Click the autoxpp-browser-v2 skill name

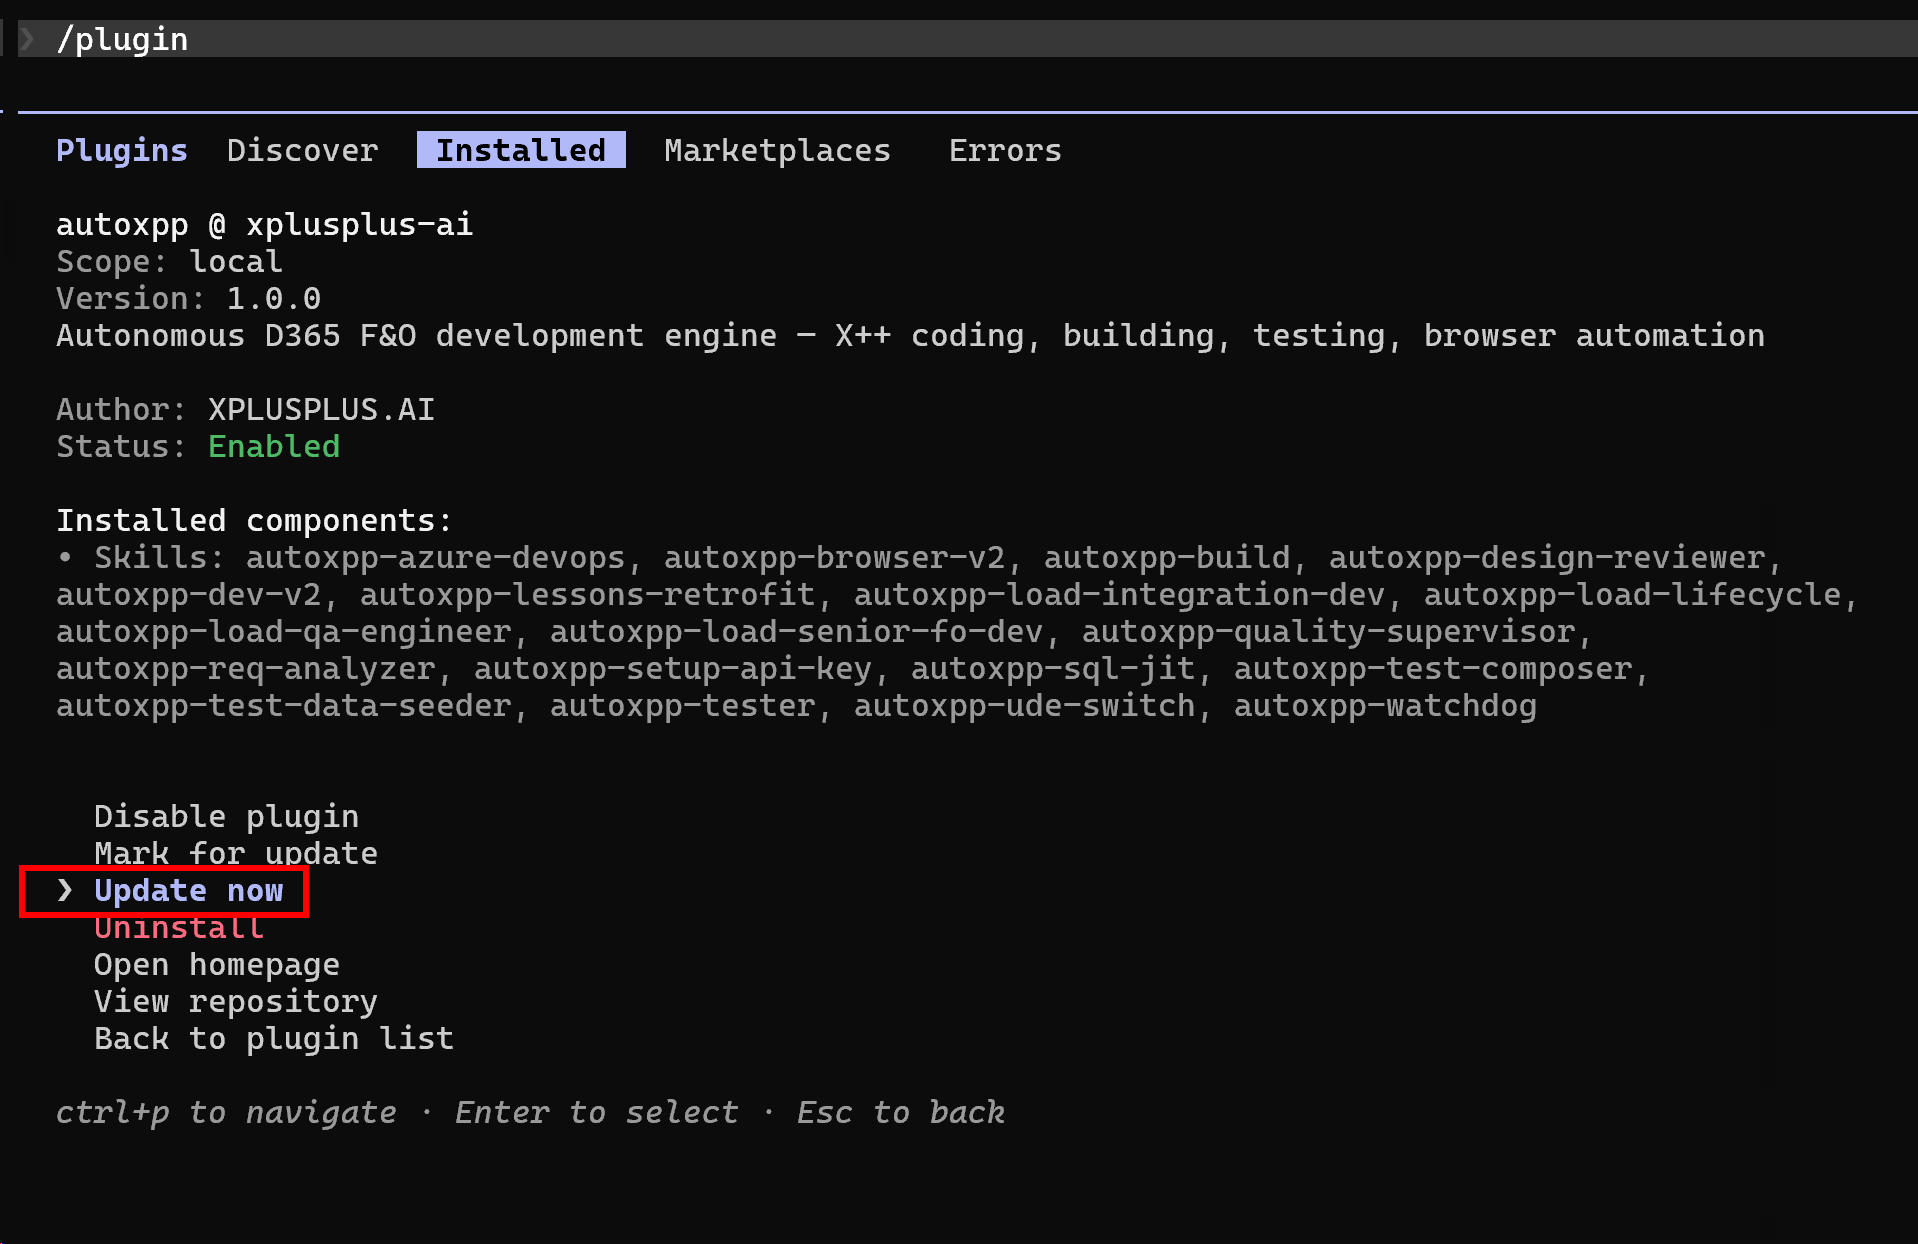point(834,557)
